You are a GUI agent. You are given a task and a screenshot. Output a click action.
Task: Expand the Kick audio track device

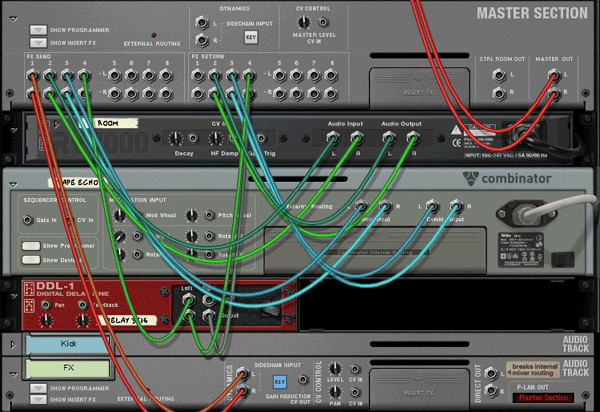[x=12, y=345]
